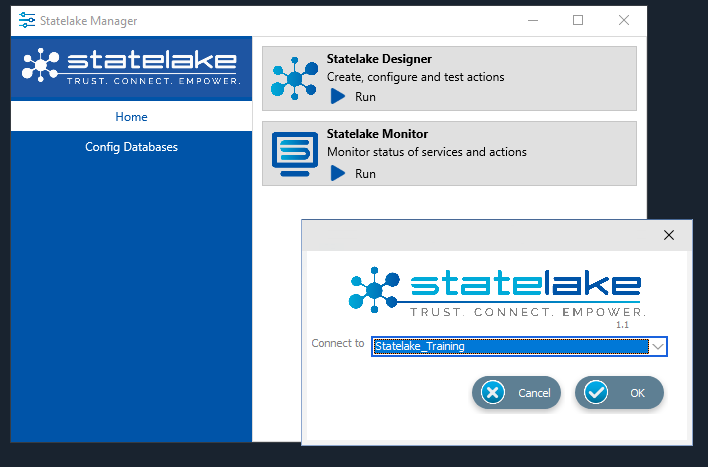Confirm connection with OK button
Image resolution: width=708 pixels, height=467 pixels.
(x=619, y=392)
